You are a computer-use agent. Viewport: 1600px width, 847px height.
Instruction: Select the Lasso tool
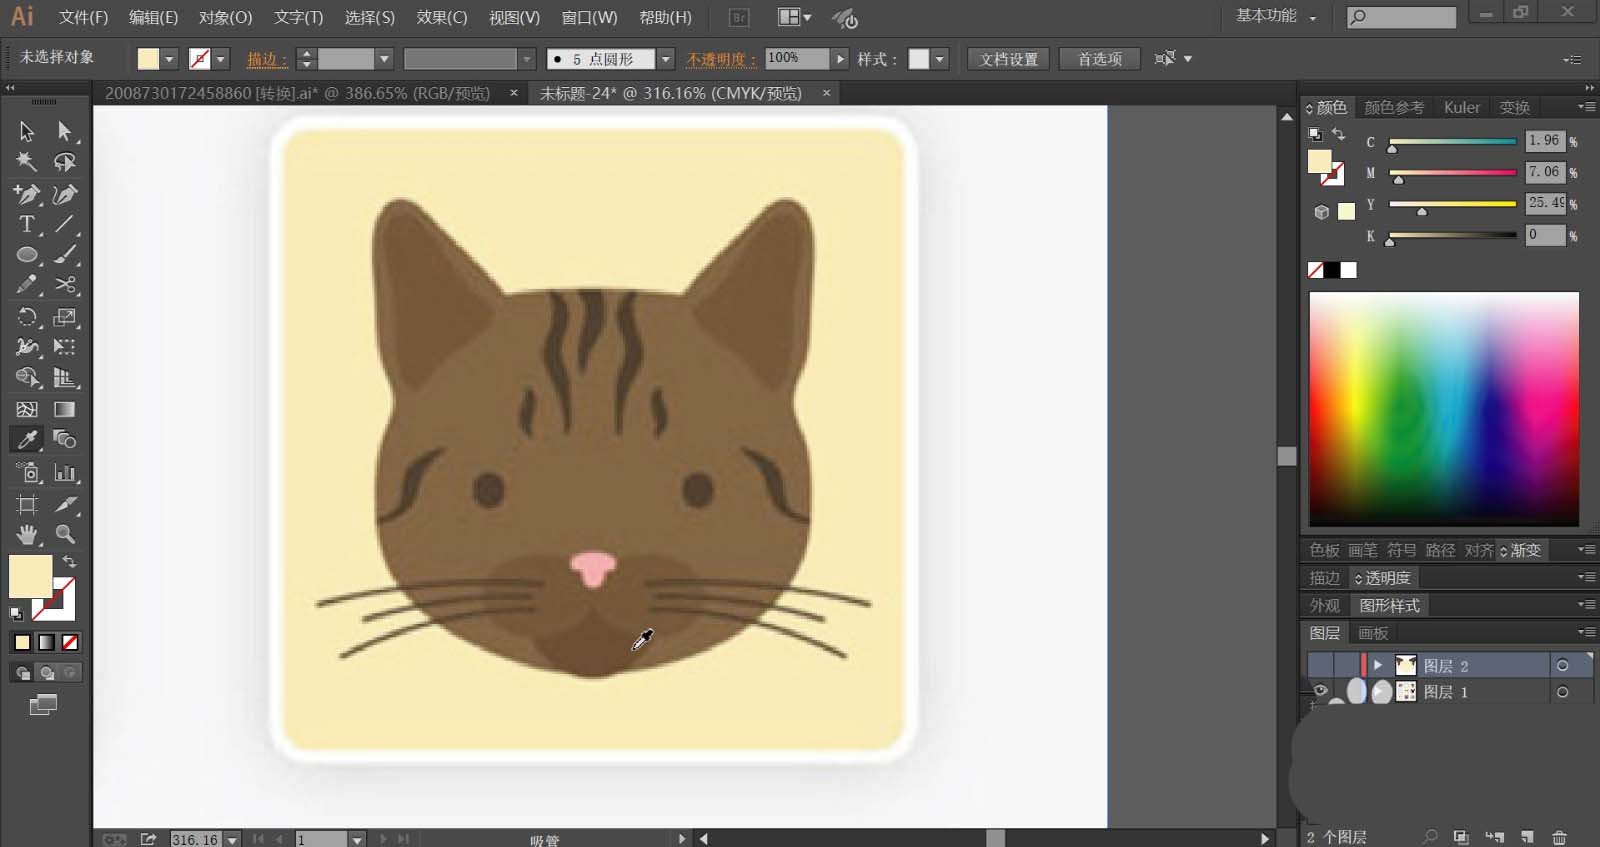[65, 162]
